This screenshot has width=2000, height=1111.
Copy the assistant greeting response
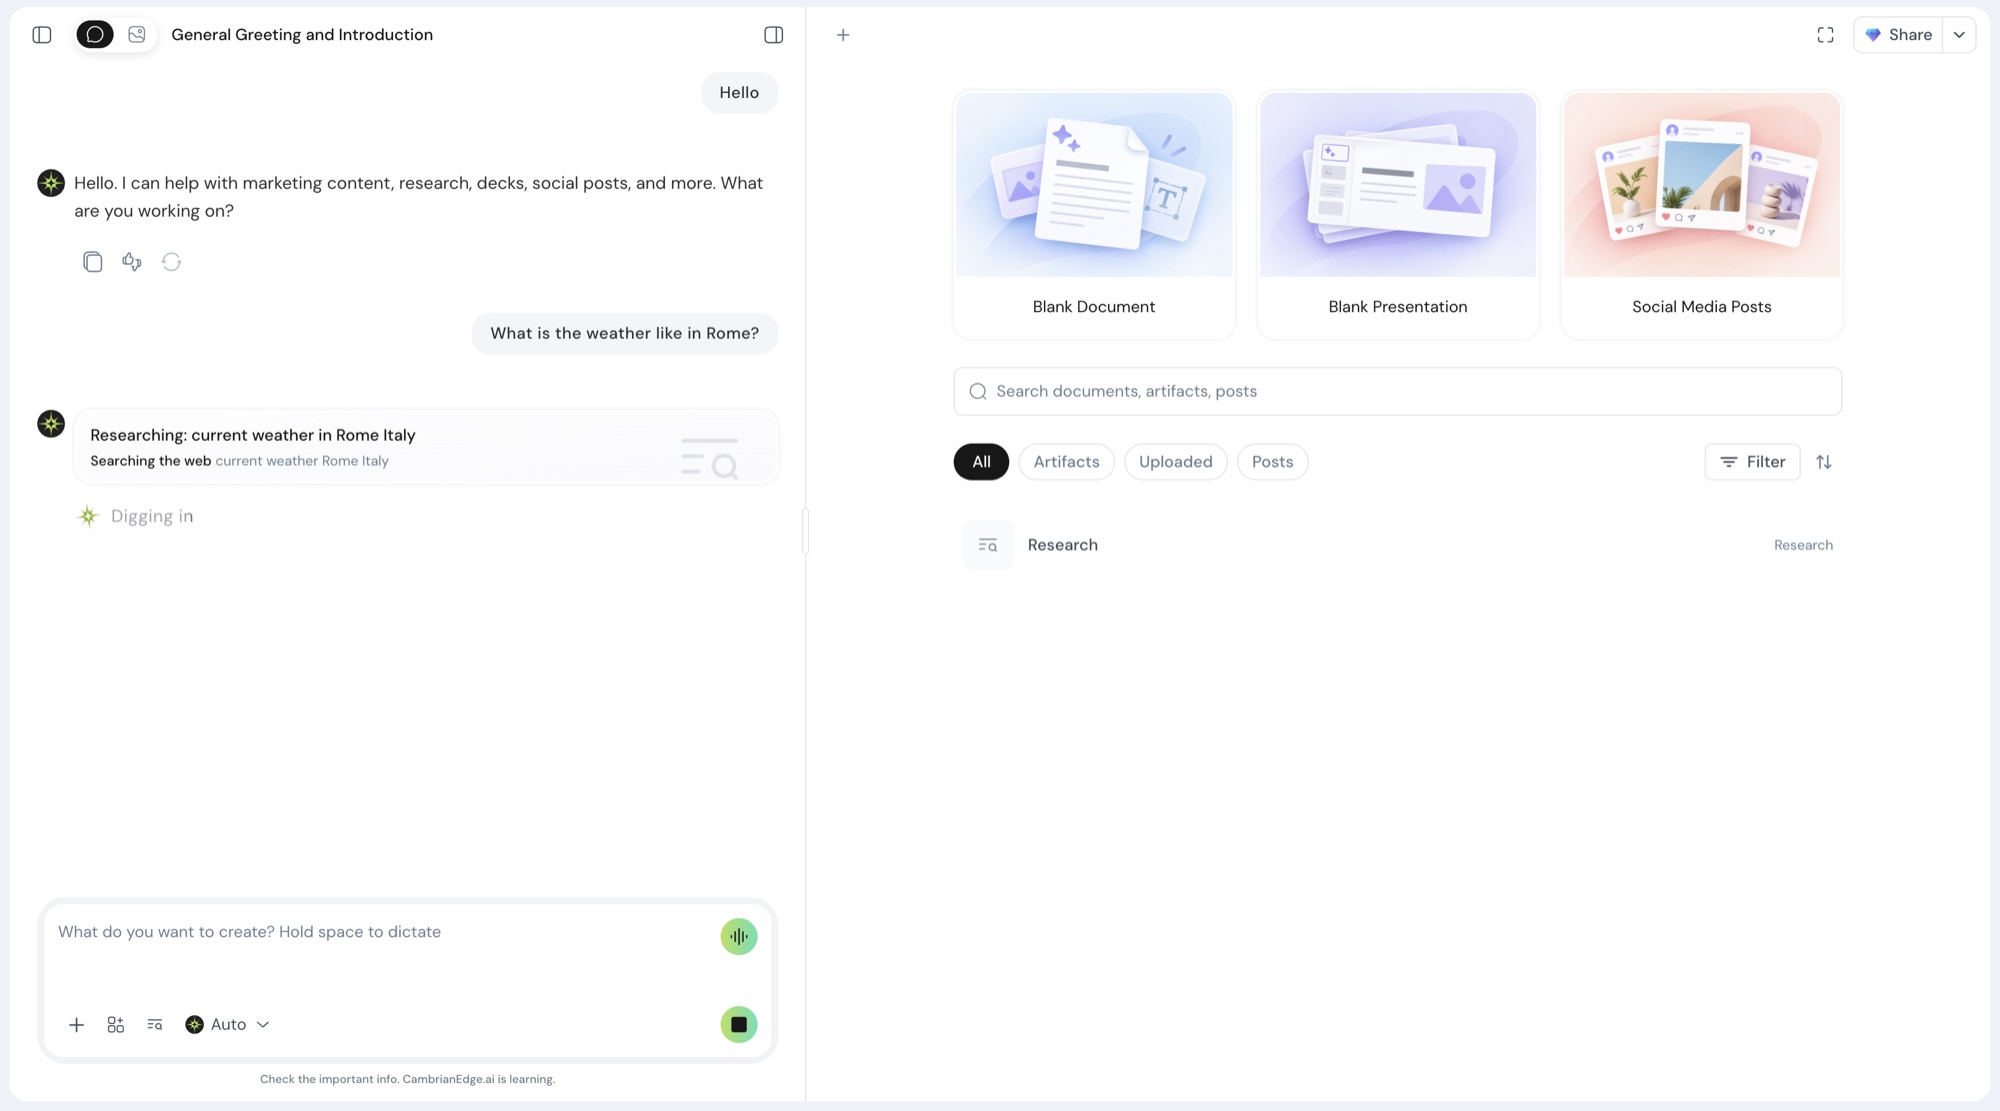[92, 262]
